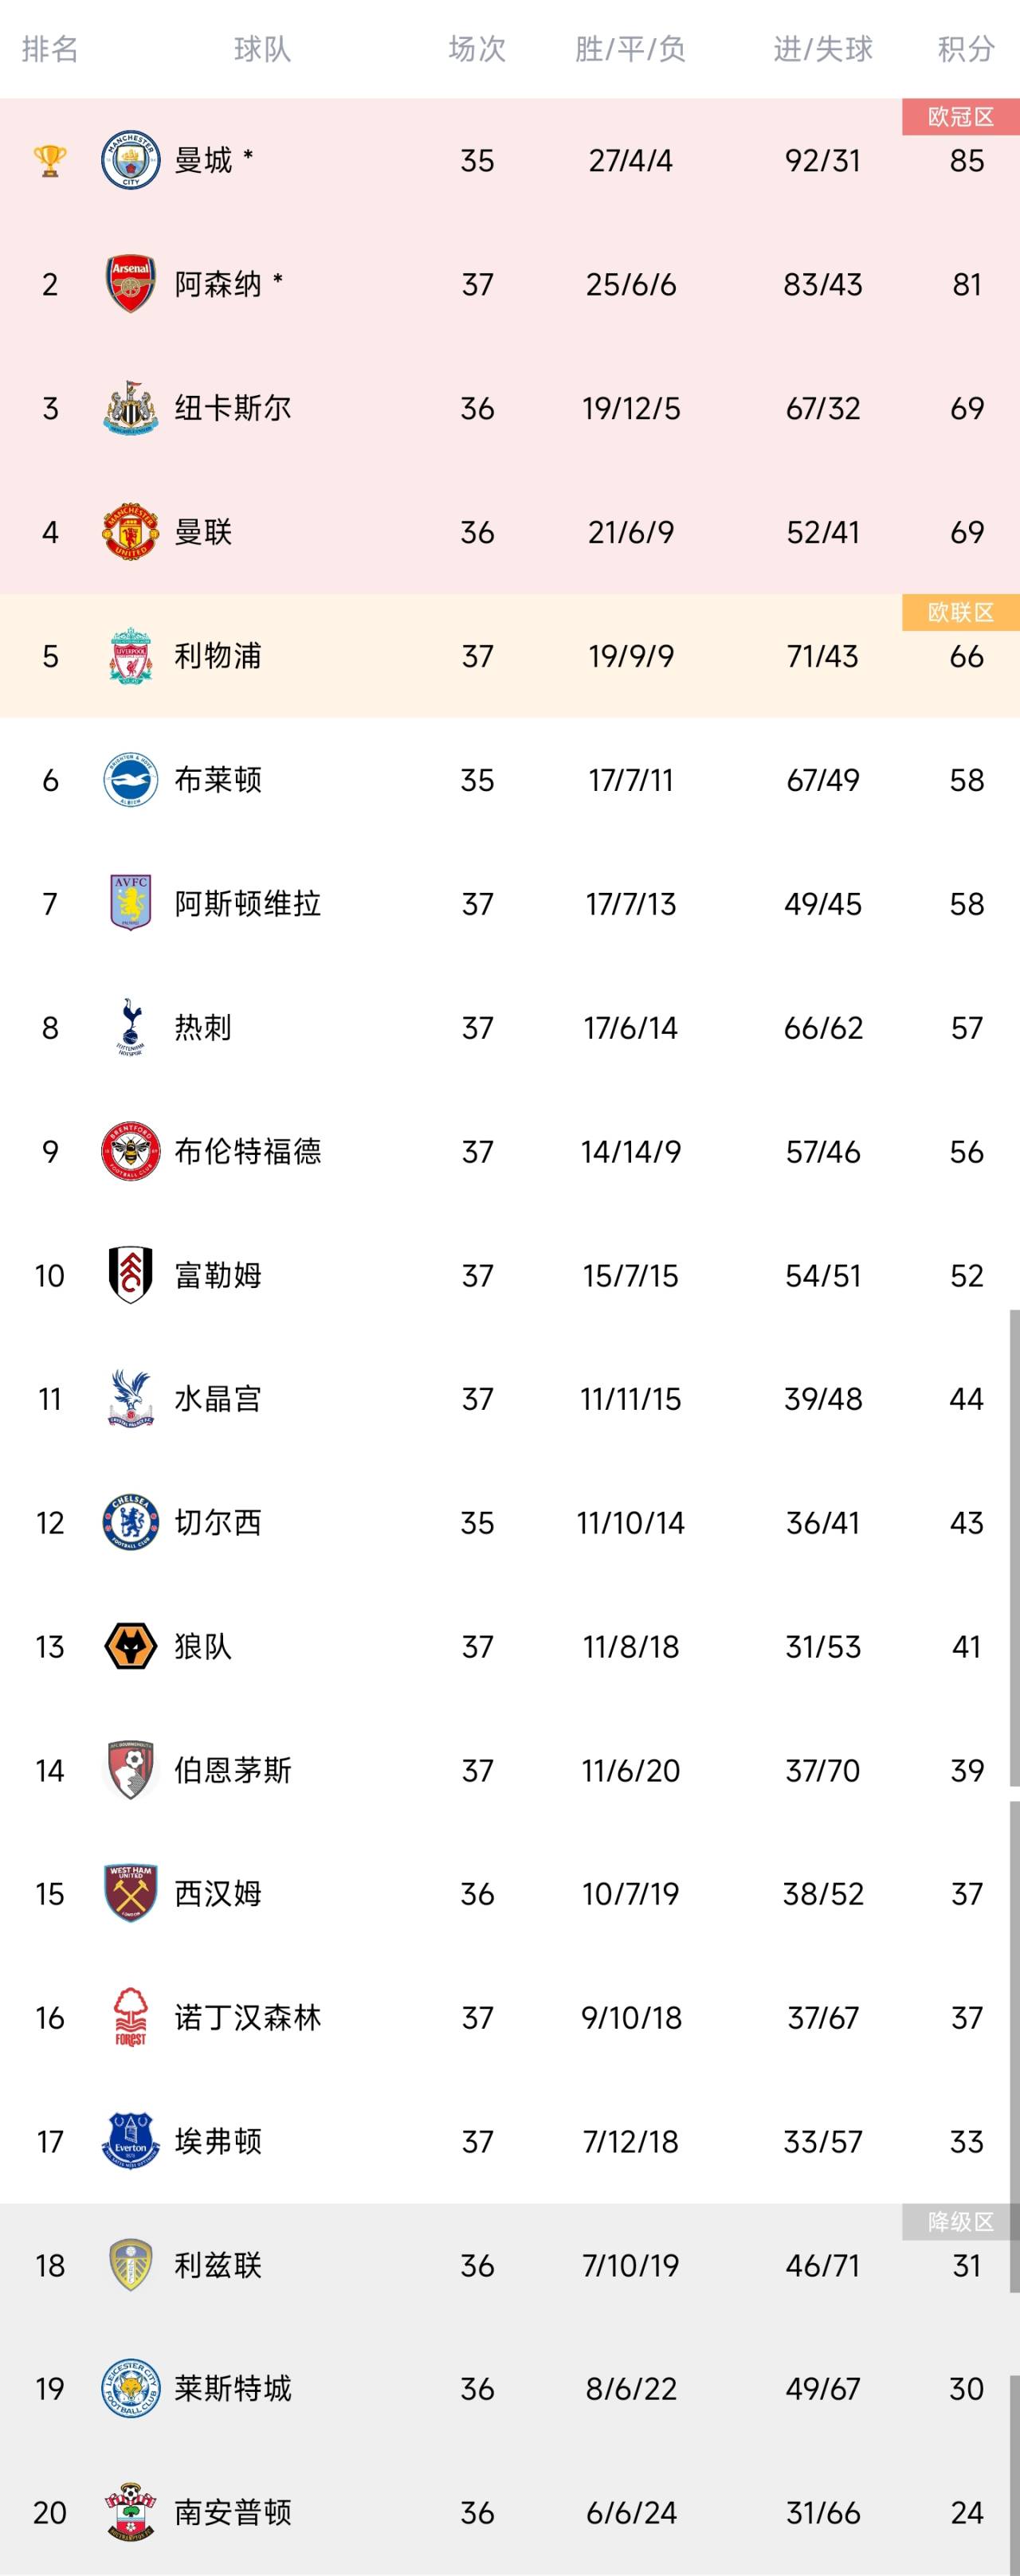Click the 阿斯顿维拉 team name
1020x2576 pixels.
click(x=247, y=904)
